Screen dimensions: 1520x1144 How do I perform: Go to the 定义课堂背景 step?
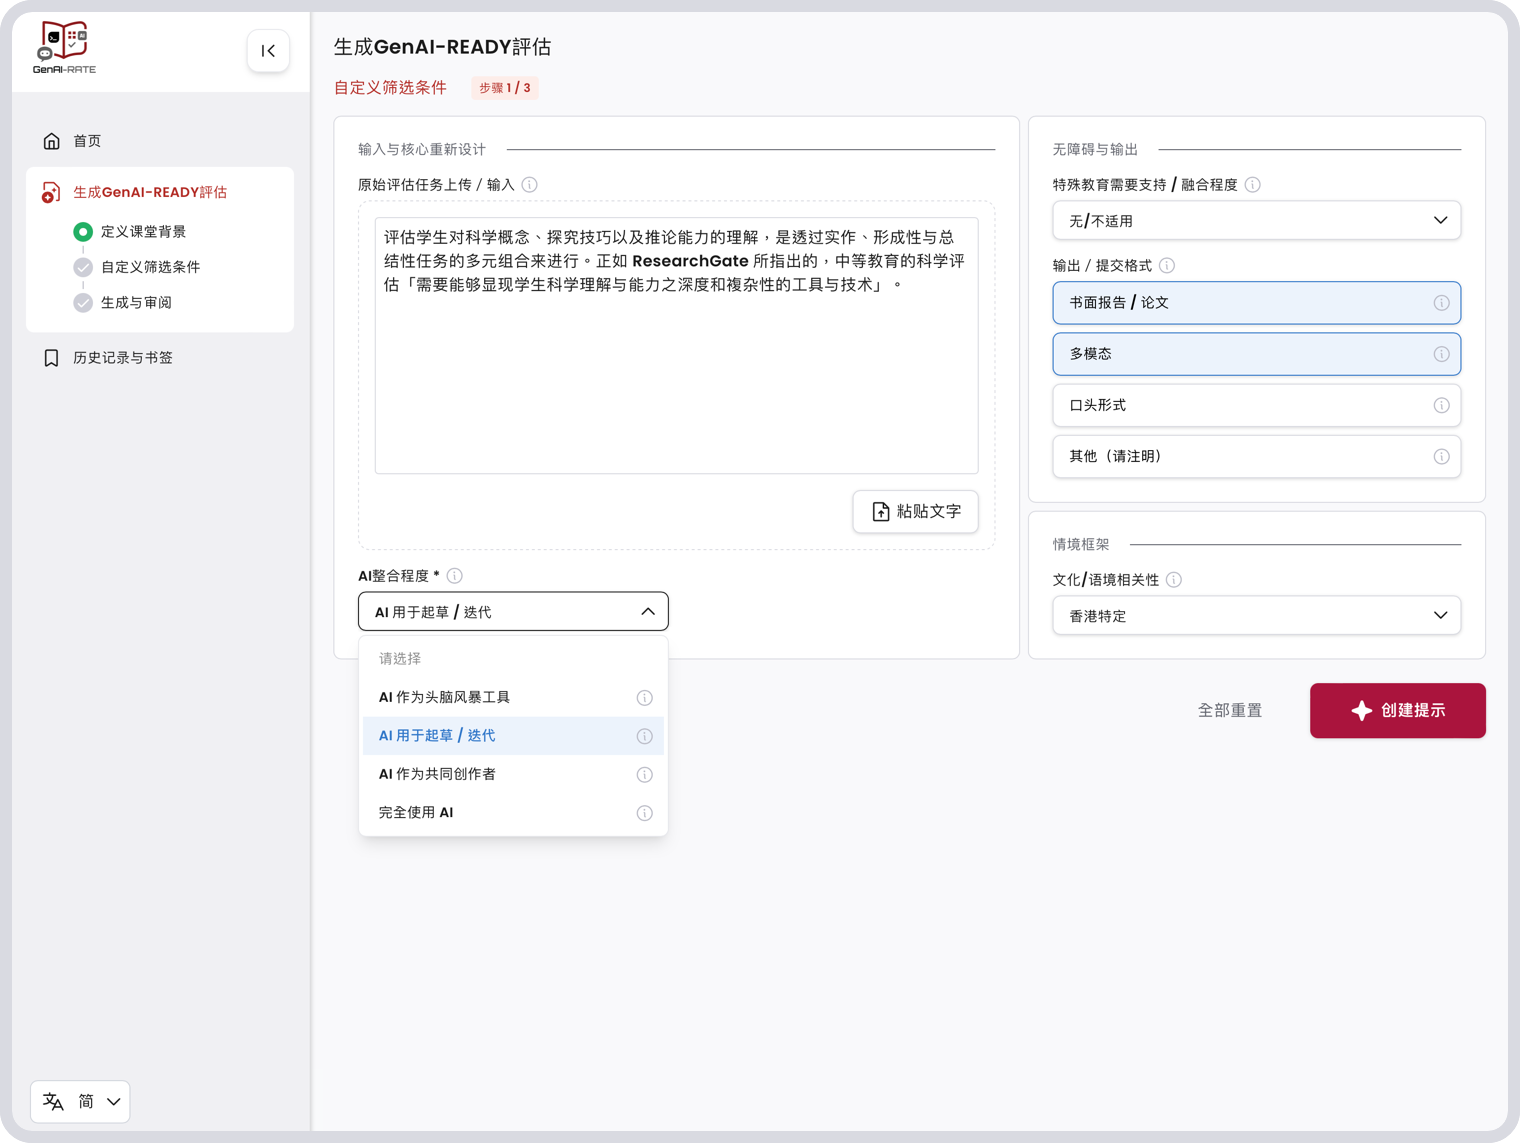pyautogui.click(x=143, y=232)
